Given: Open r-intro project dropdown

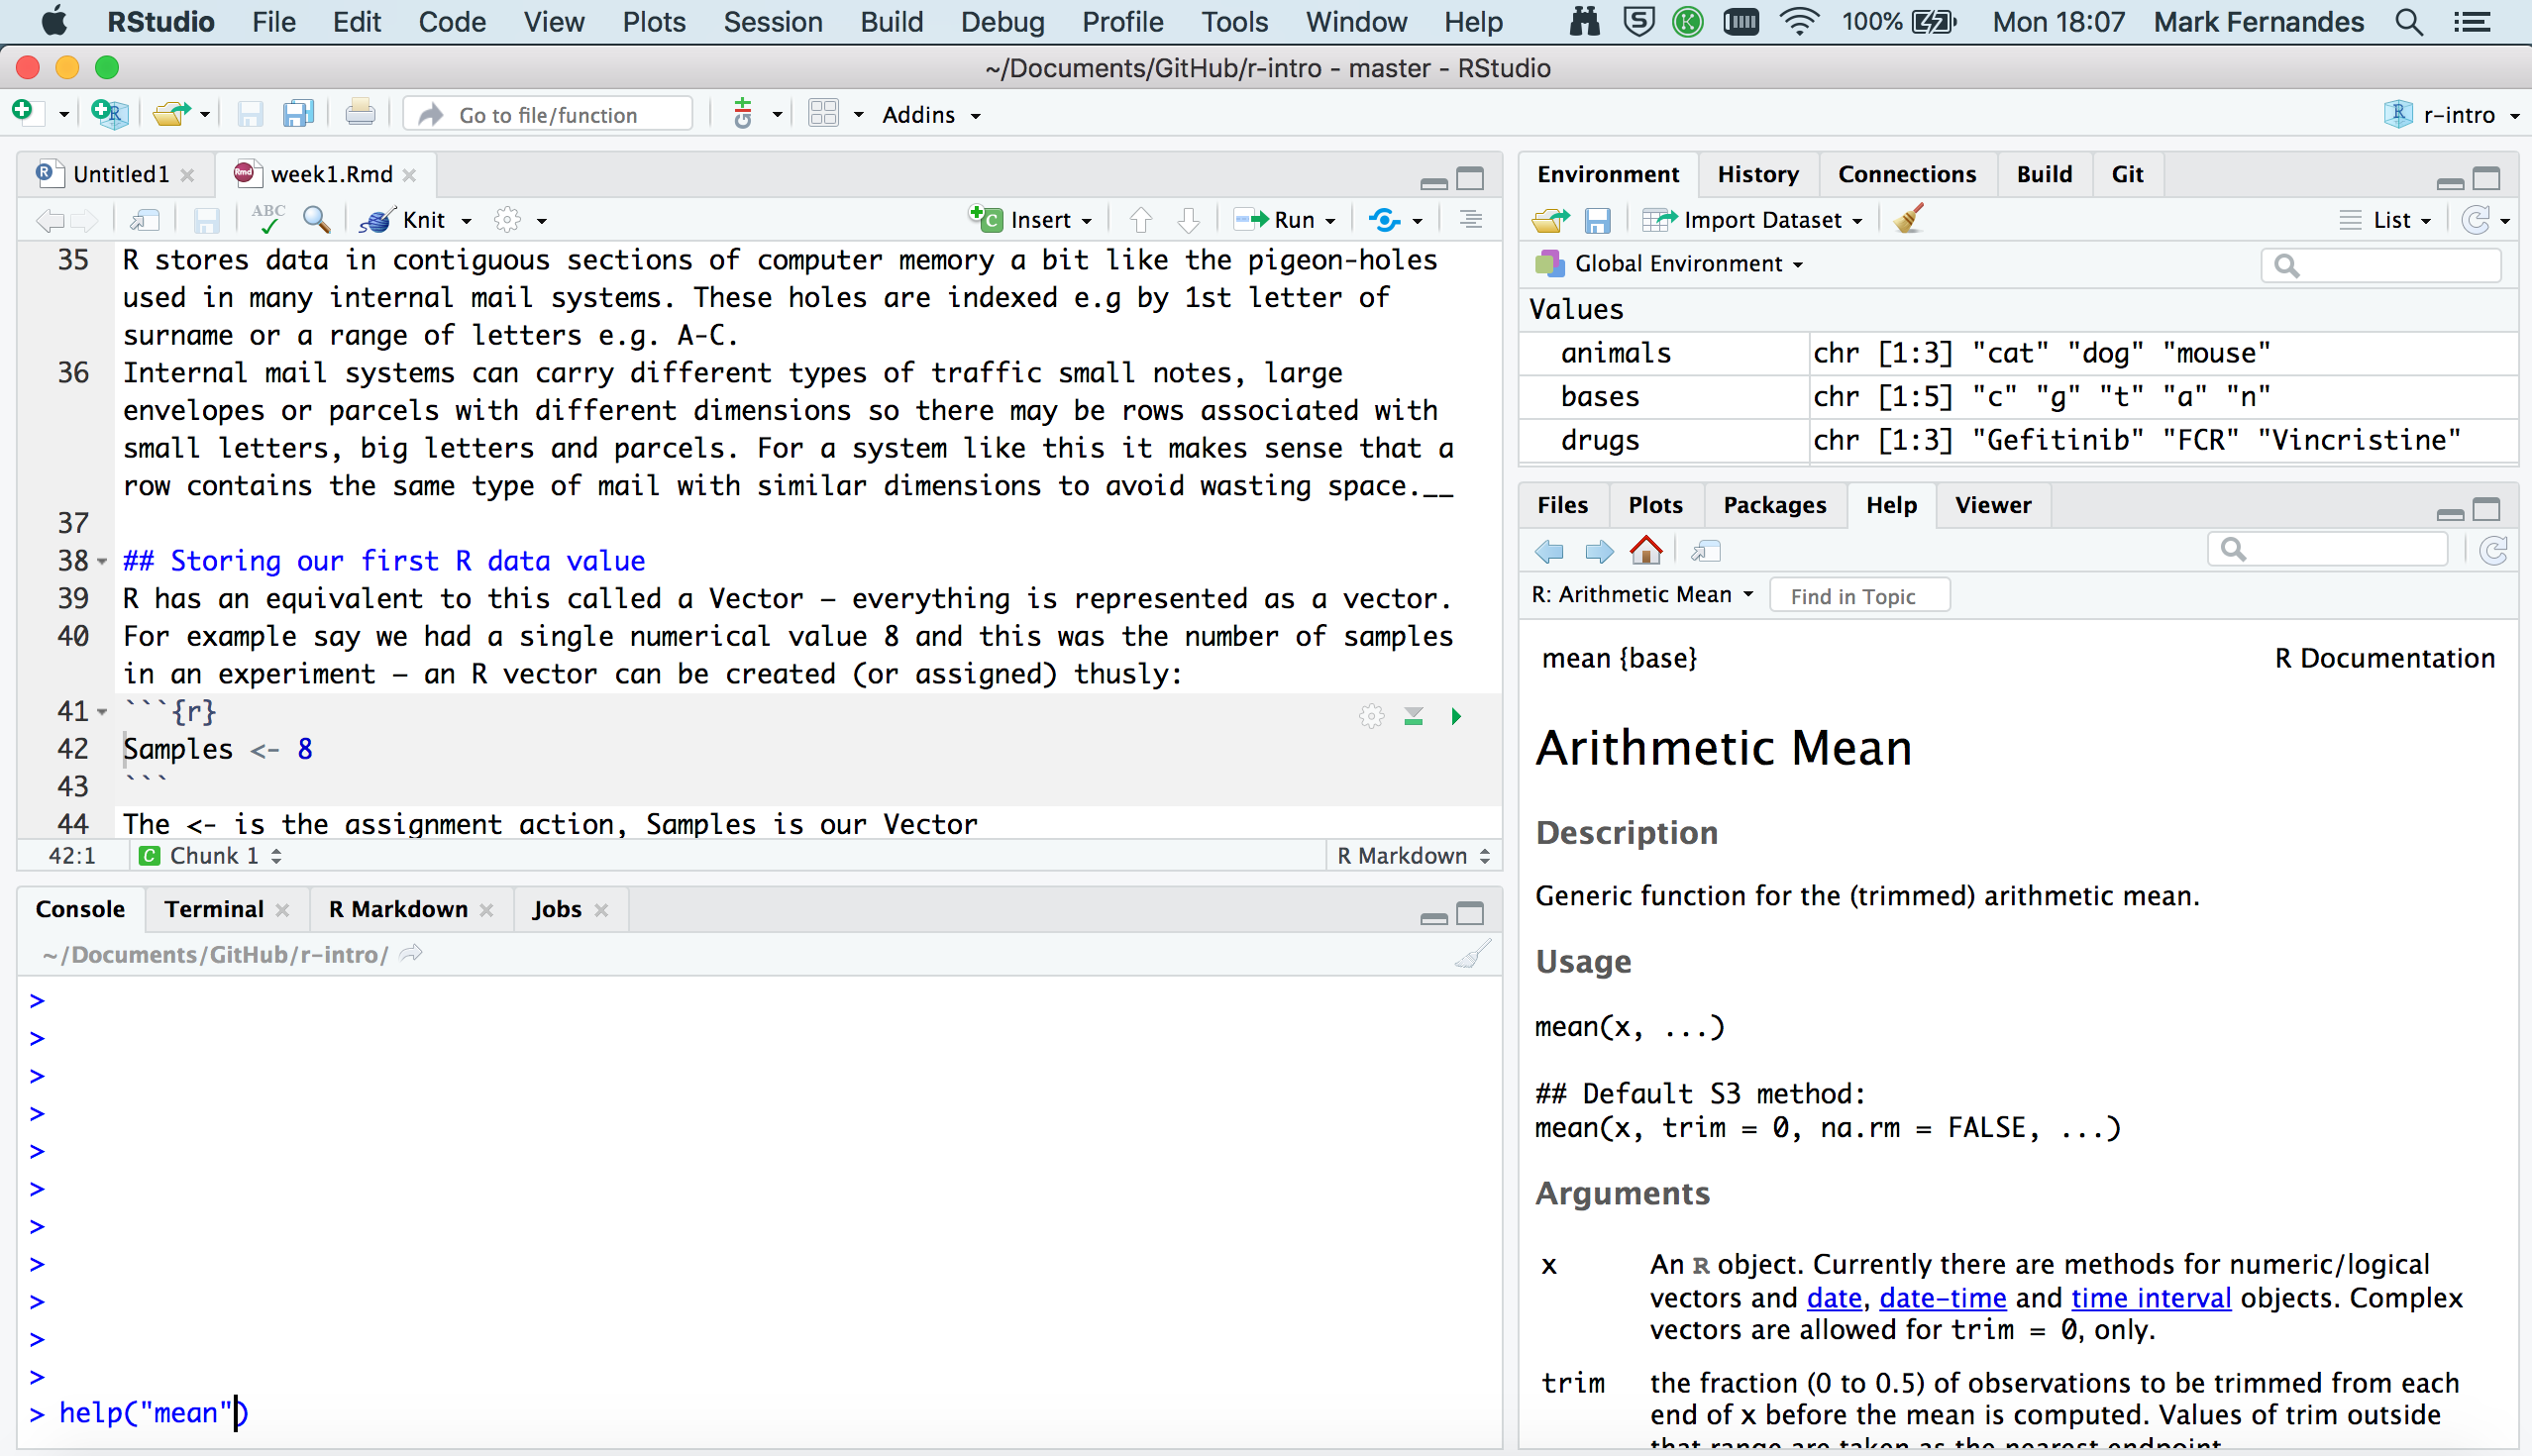Looking at the screenshot, I should coord(2451,115).
